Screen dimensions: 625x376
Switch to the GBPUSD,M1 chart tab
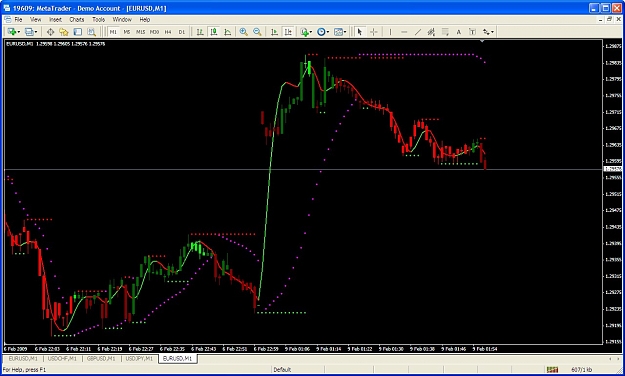[x=101, y=359]
